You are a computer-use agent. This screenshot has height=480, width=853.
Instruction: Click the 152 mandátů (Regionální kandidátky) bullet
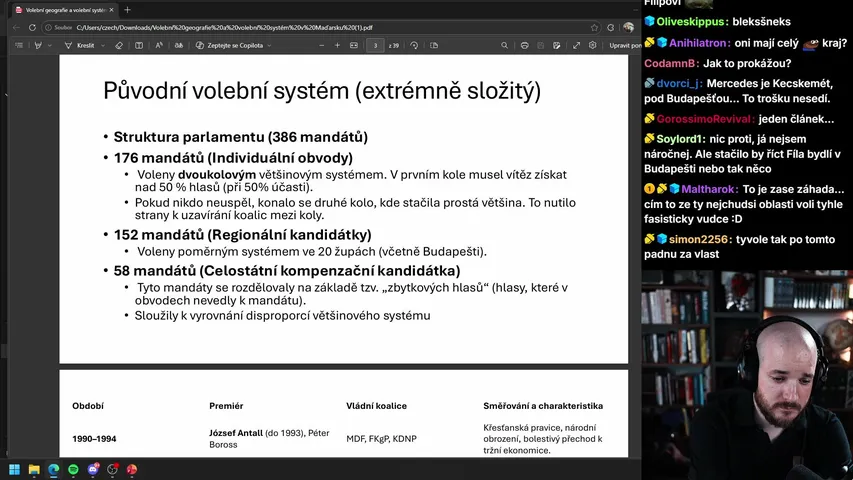(x=242, y=235)
